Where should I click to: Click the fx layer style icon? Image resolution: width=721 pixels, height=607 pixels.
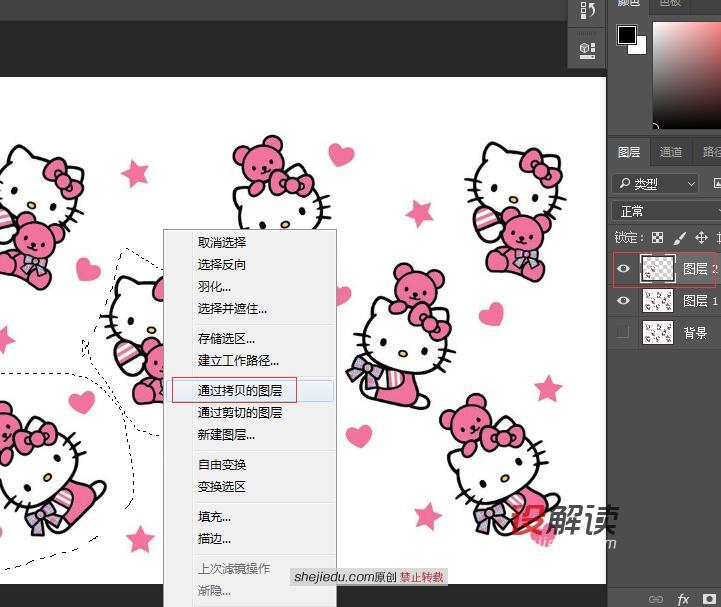683,599
